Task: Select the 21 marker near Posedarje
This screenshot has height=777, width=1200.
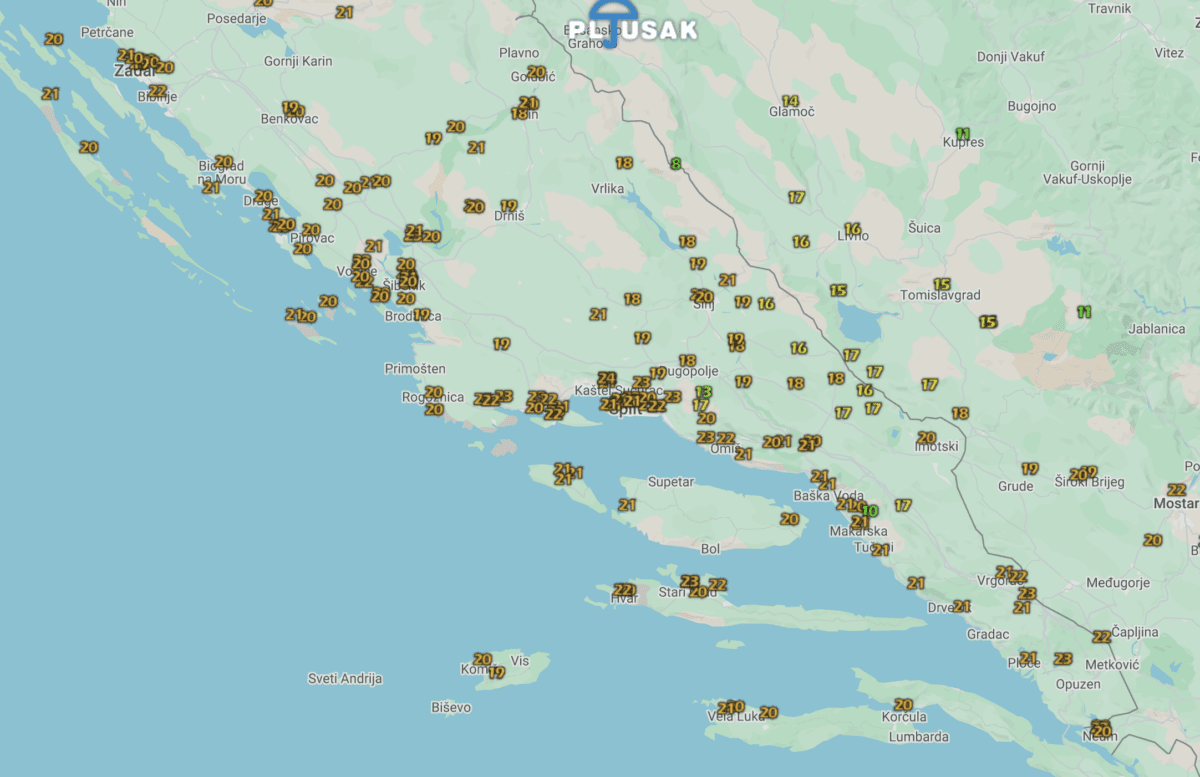Action: point(345,12)
